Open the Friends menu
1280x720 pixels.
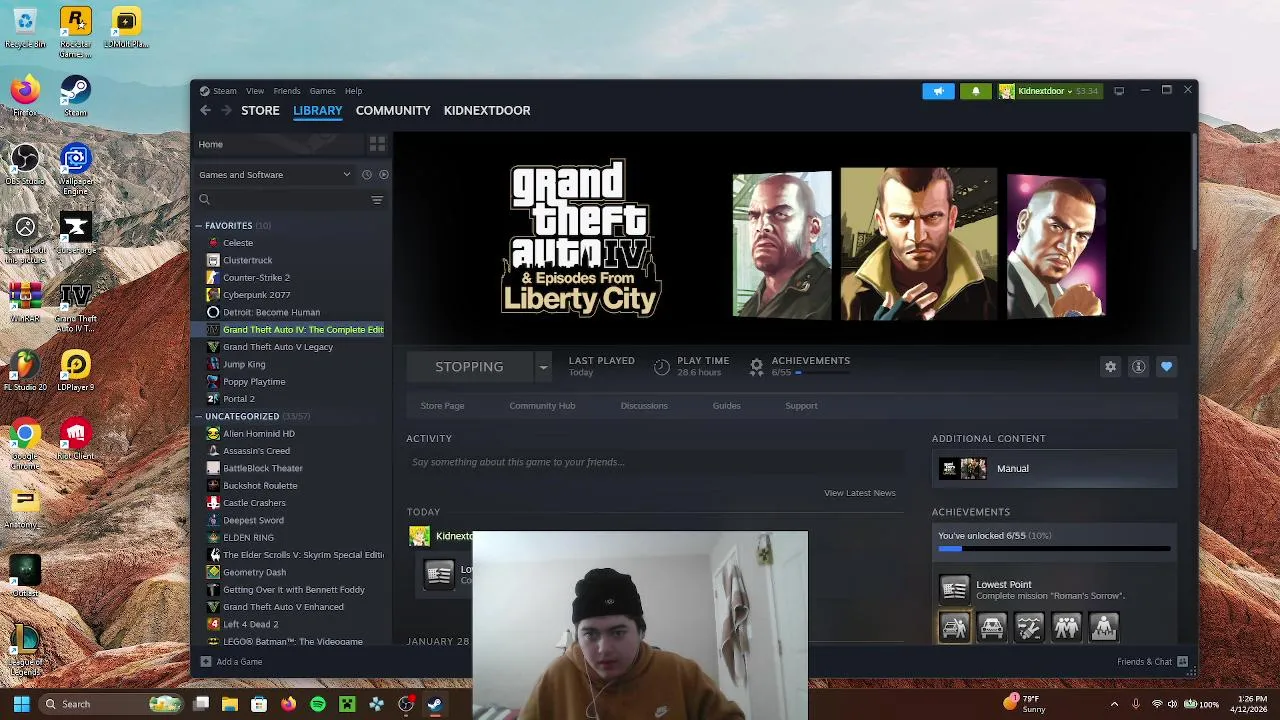[x=287, y=91]
